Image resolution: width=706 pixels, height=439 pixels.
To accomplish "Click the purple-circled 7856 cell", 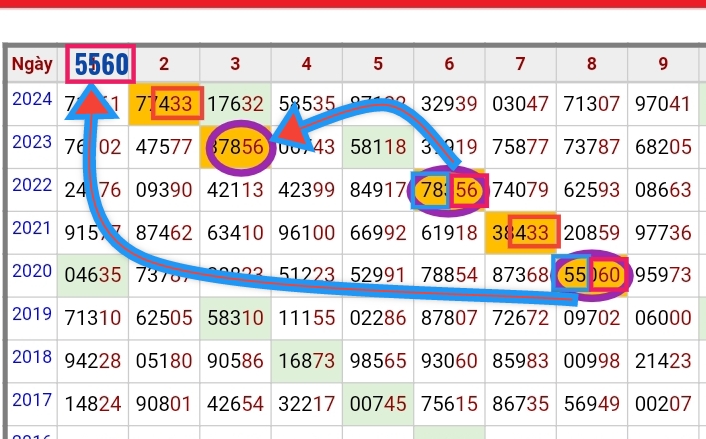I will pos(237,147).
